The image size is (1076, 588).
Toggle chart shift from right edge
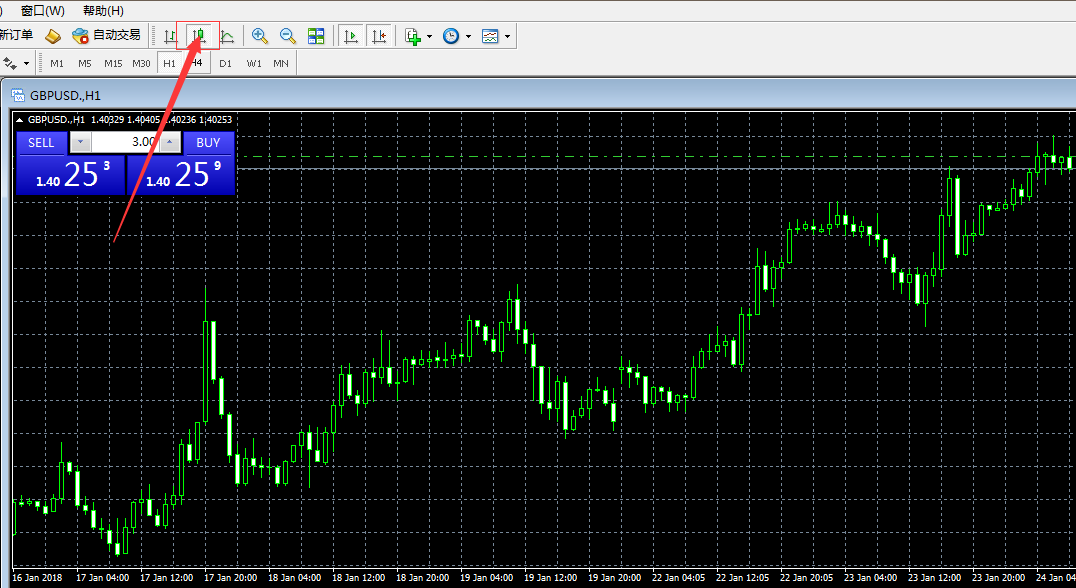(379, 36)
